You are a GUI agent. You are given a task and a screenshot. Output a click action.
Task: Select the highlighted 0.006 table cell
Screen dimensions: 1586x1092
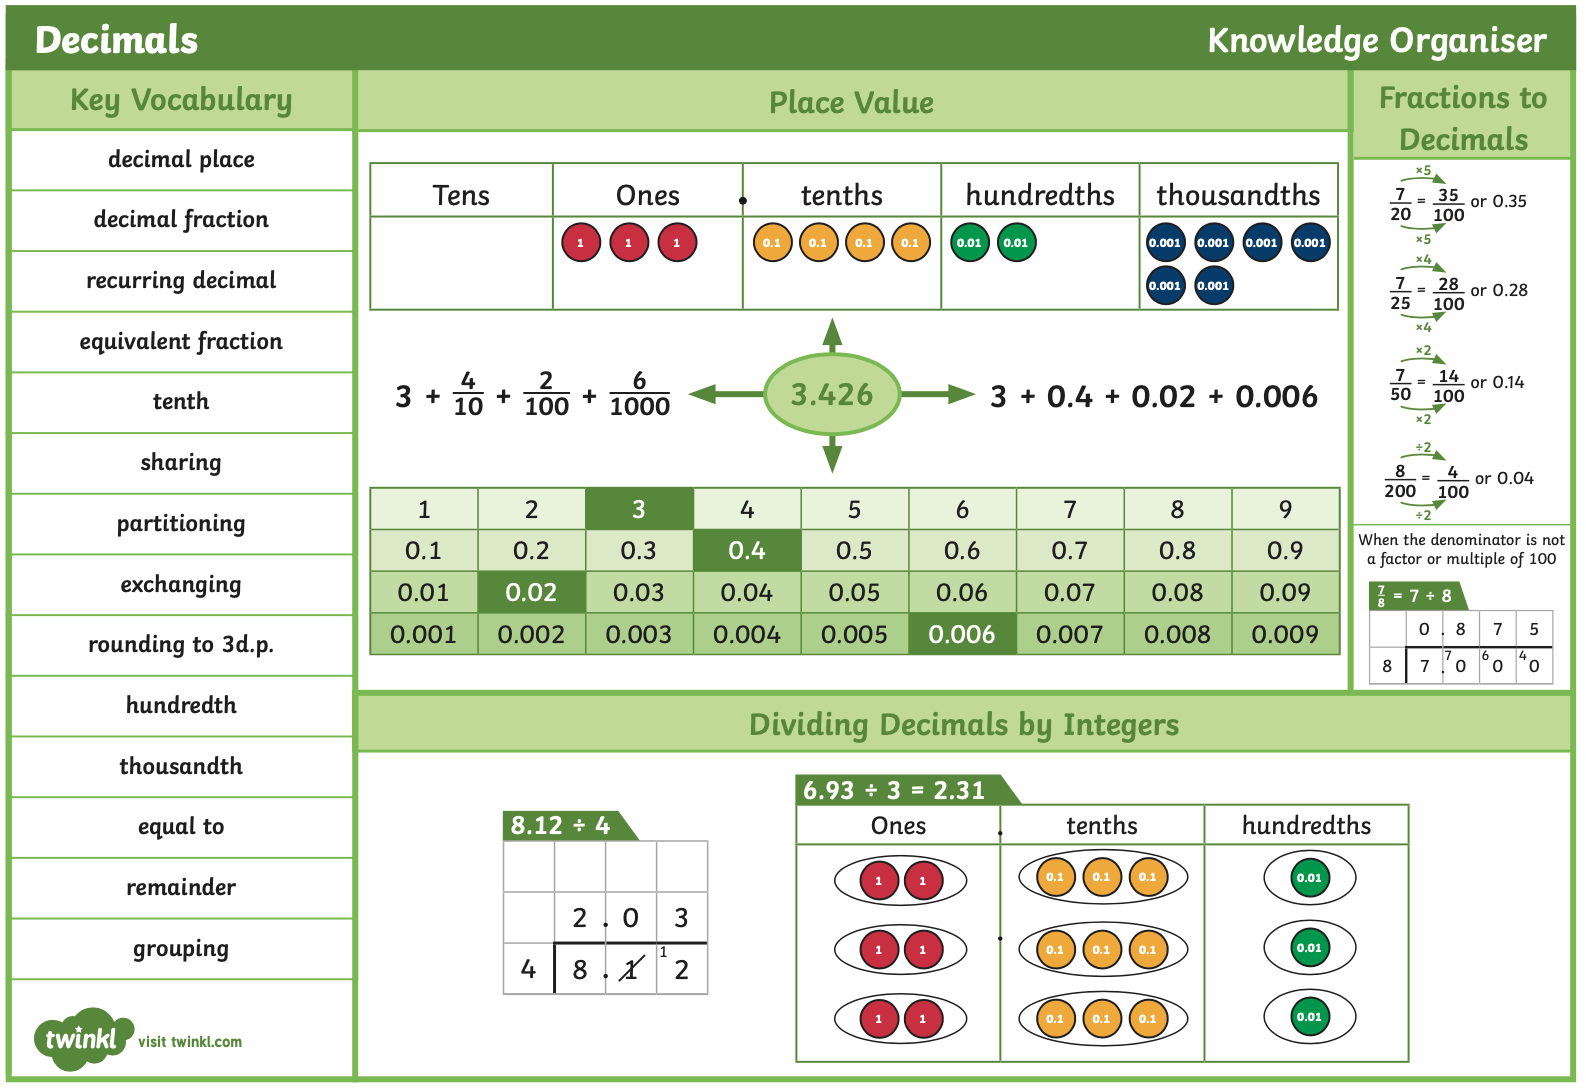(962, 634)
